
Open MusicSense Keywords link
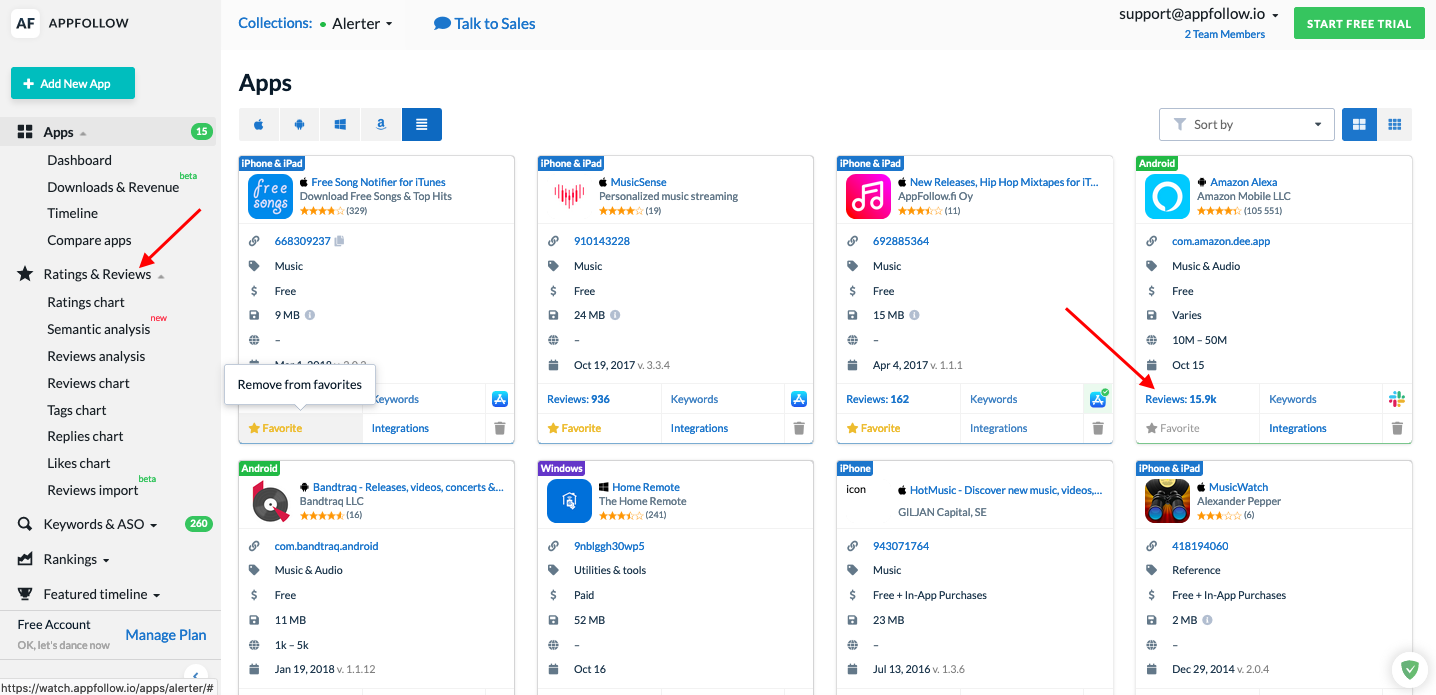point(694,399)
